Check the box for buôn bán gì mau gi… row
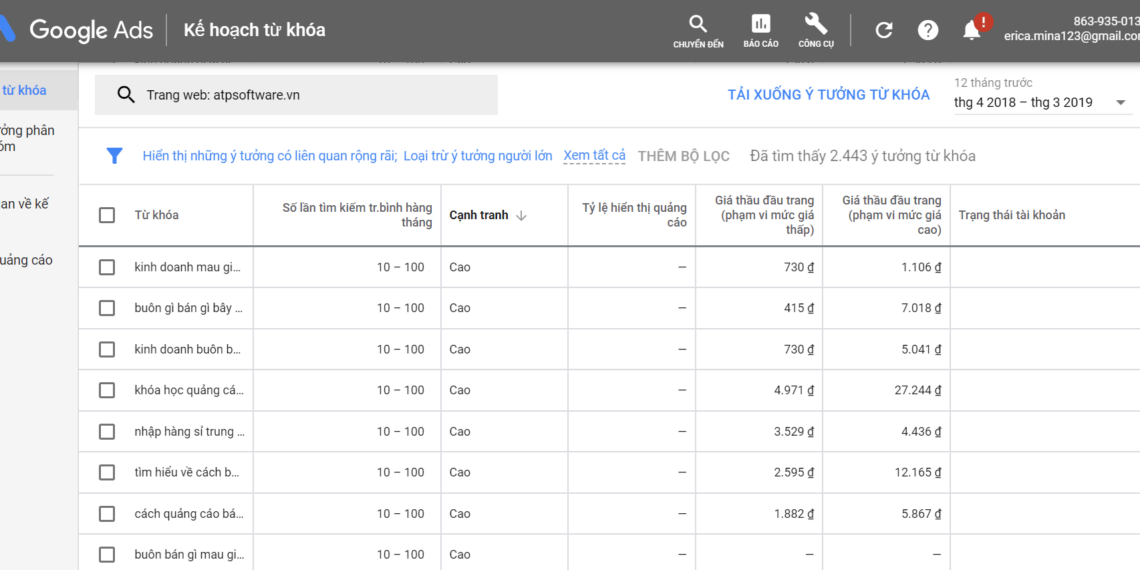Image resolution: width=1140 pixels, height=570 pixels. pos(107,555)
